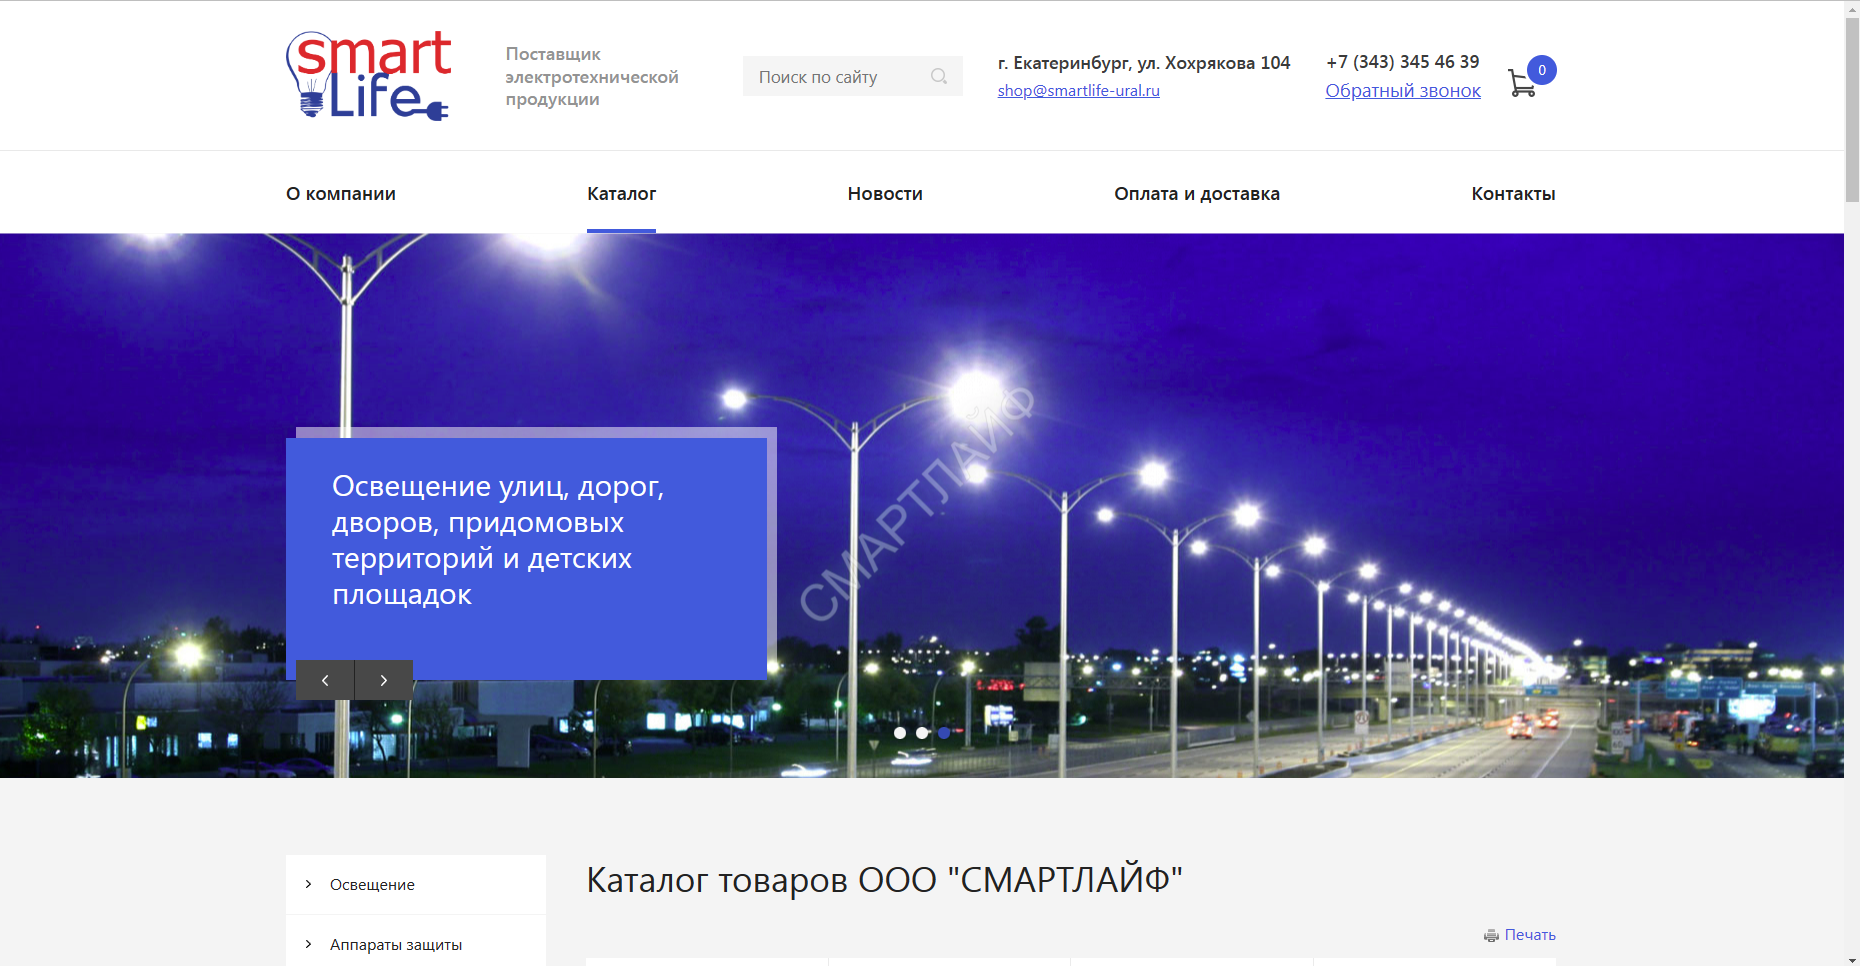Click the cart item count badge
The image size is (1860, 966).
[x=1542, y=70]
